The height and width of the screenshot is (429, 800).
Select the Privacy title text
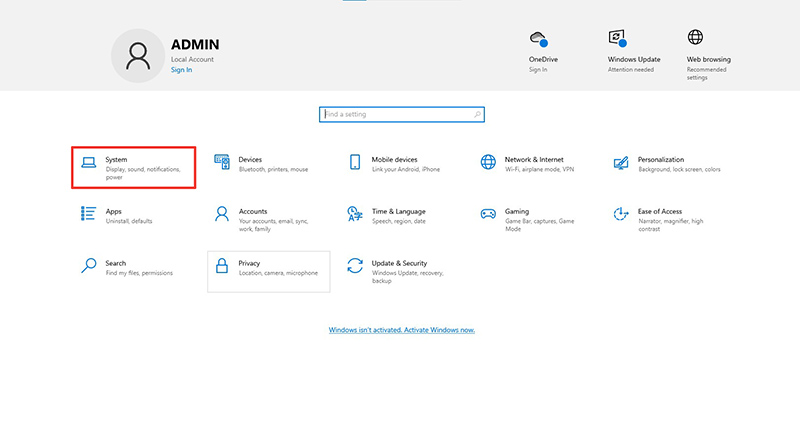249,263
